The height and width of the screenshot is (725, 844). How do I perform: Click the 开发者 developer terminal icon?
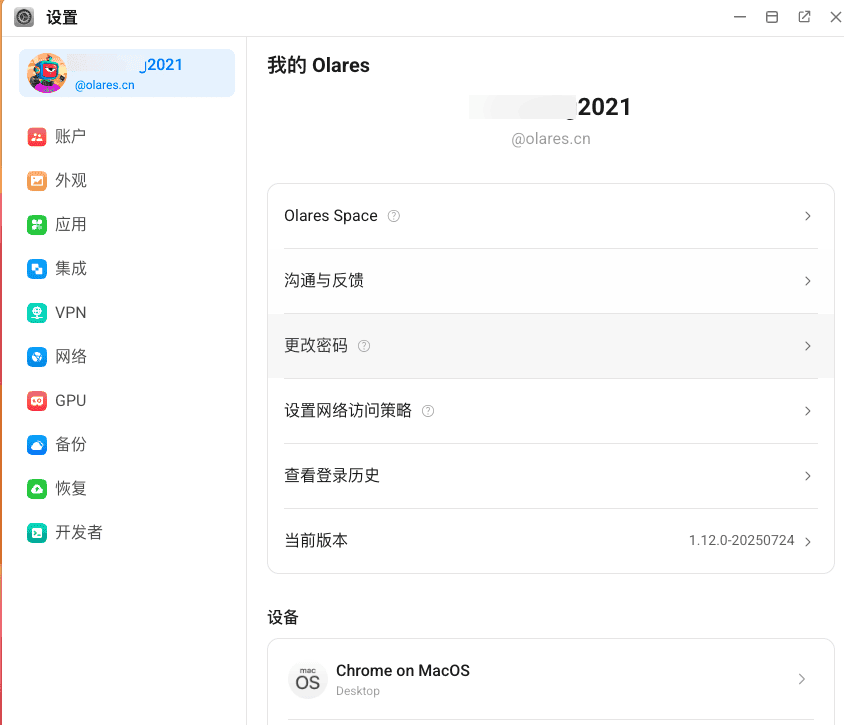37,533
